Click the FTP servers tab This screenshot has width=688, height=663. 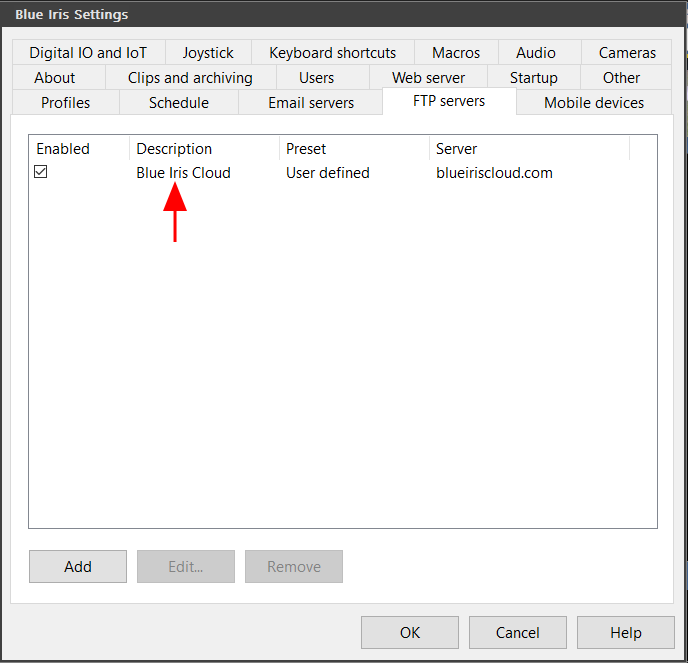(x=449, y=101)
